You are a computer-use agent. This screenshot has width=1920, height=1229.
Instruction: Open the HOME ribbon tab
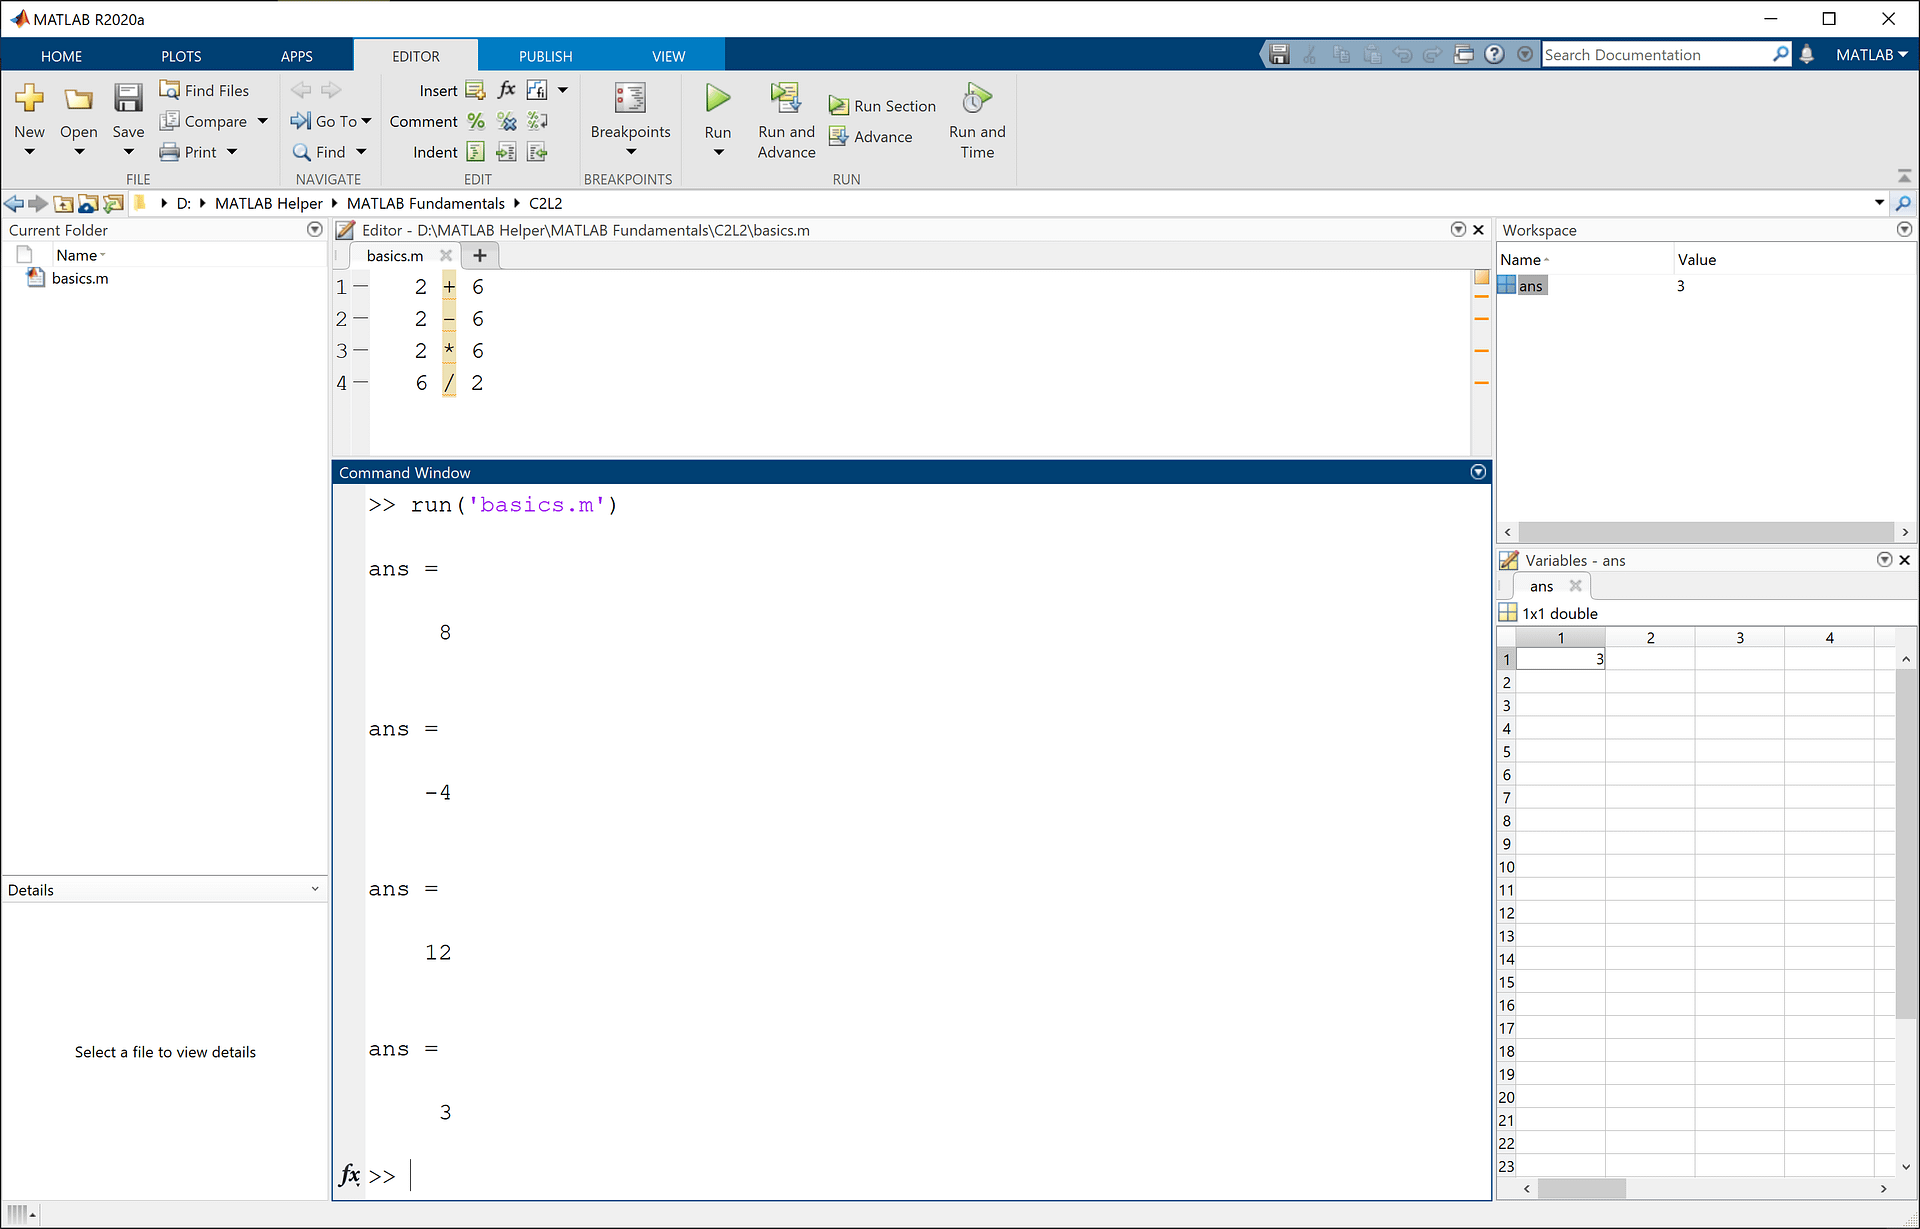point(61,55)
